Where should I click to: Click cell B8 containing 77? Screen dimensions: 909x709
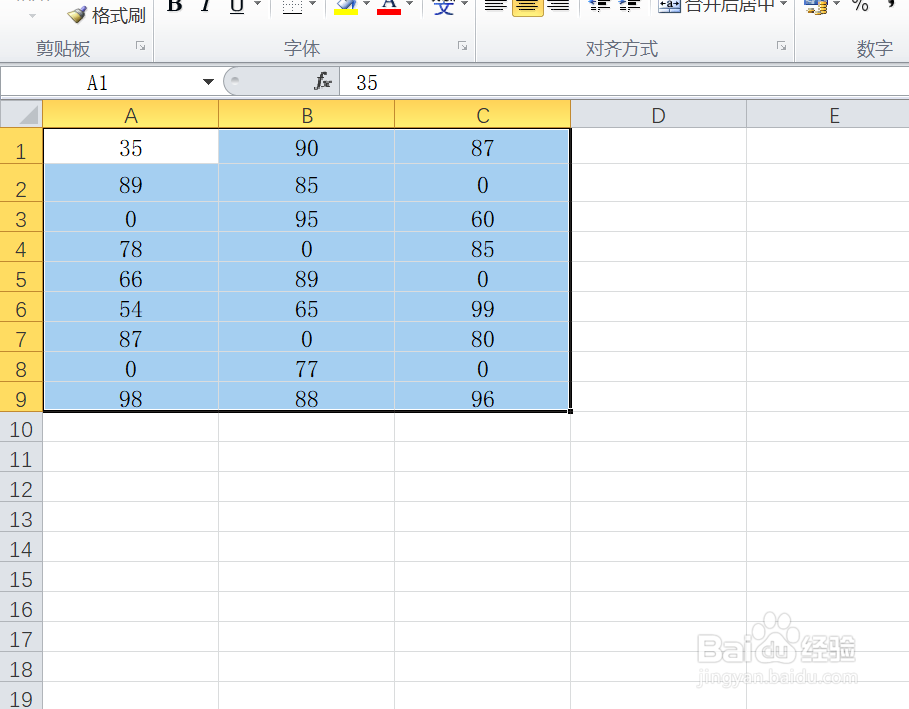coord(307,368)
